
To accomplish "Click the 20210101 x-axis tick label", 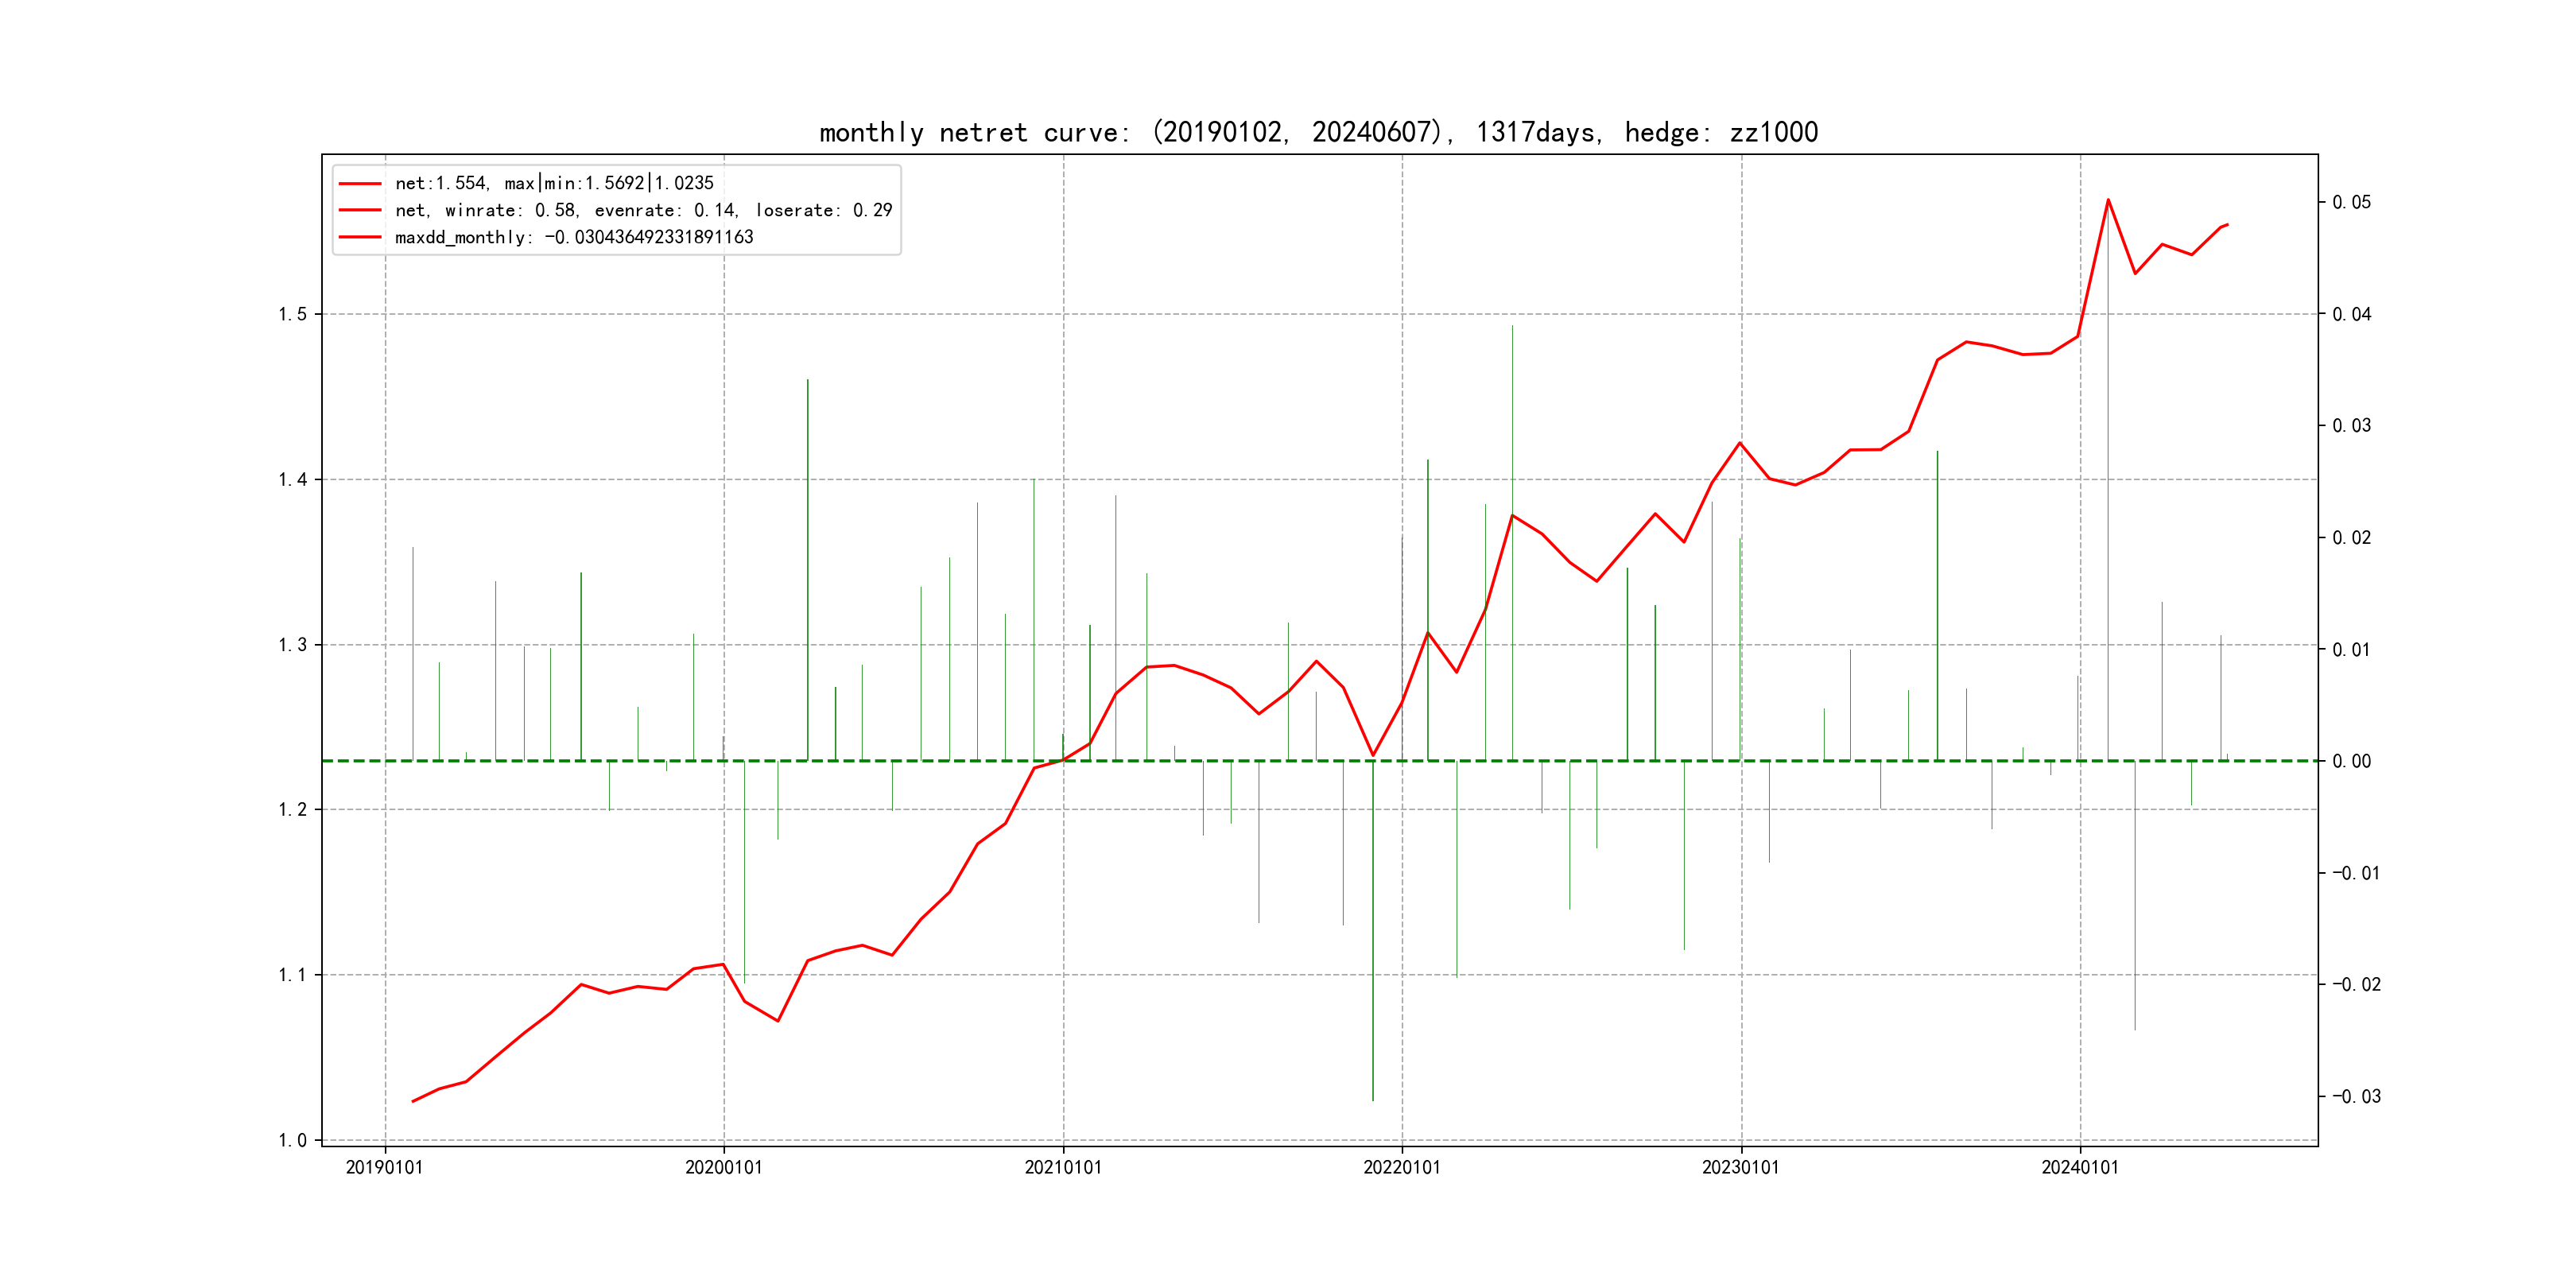I will pyautogui.click(x=1062, y=1168).
